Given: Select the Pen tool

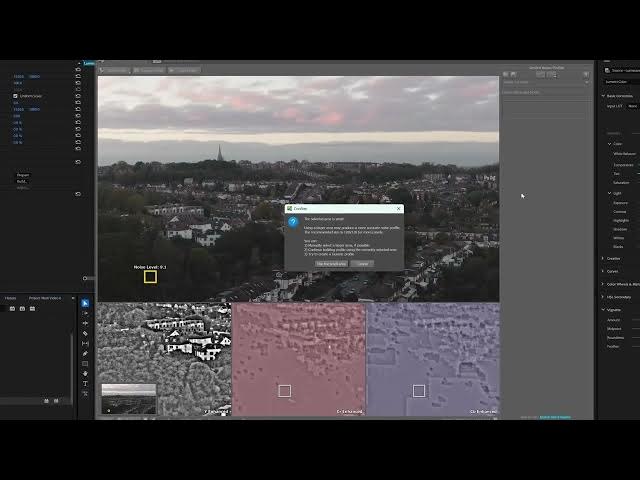Looking at the screenshot, I should tap(85, 353).
